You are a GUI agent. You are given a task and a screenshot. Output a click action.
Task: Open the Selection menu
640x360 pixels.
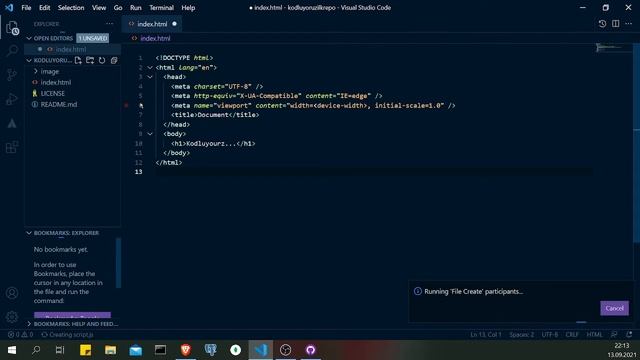point(71,8)
